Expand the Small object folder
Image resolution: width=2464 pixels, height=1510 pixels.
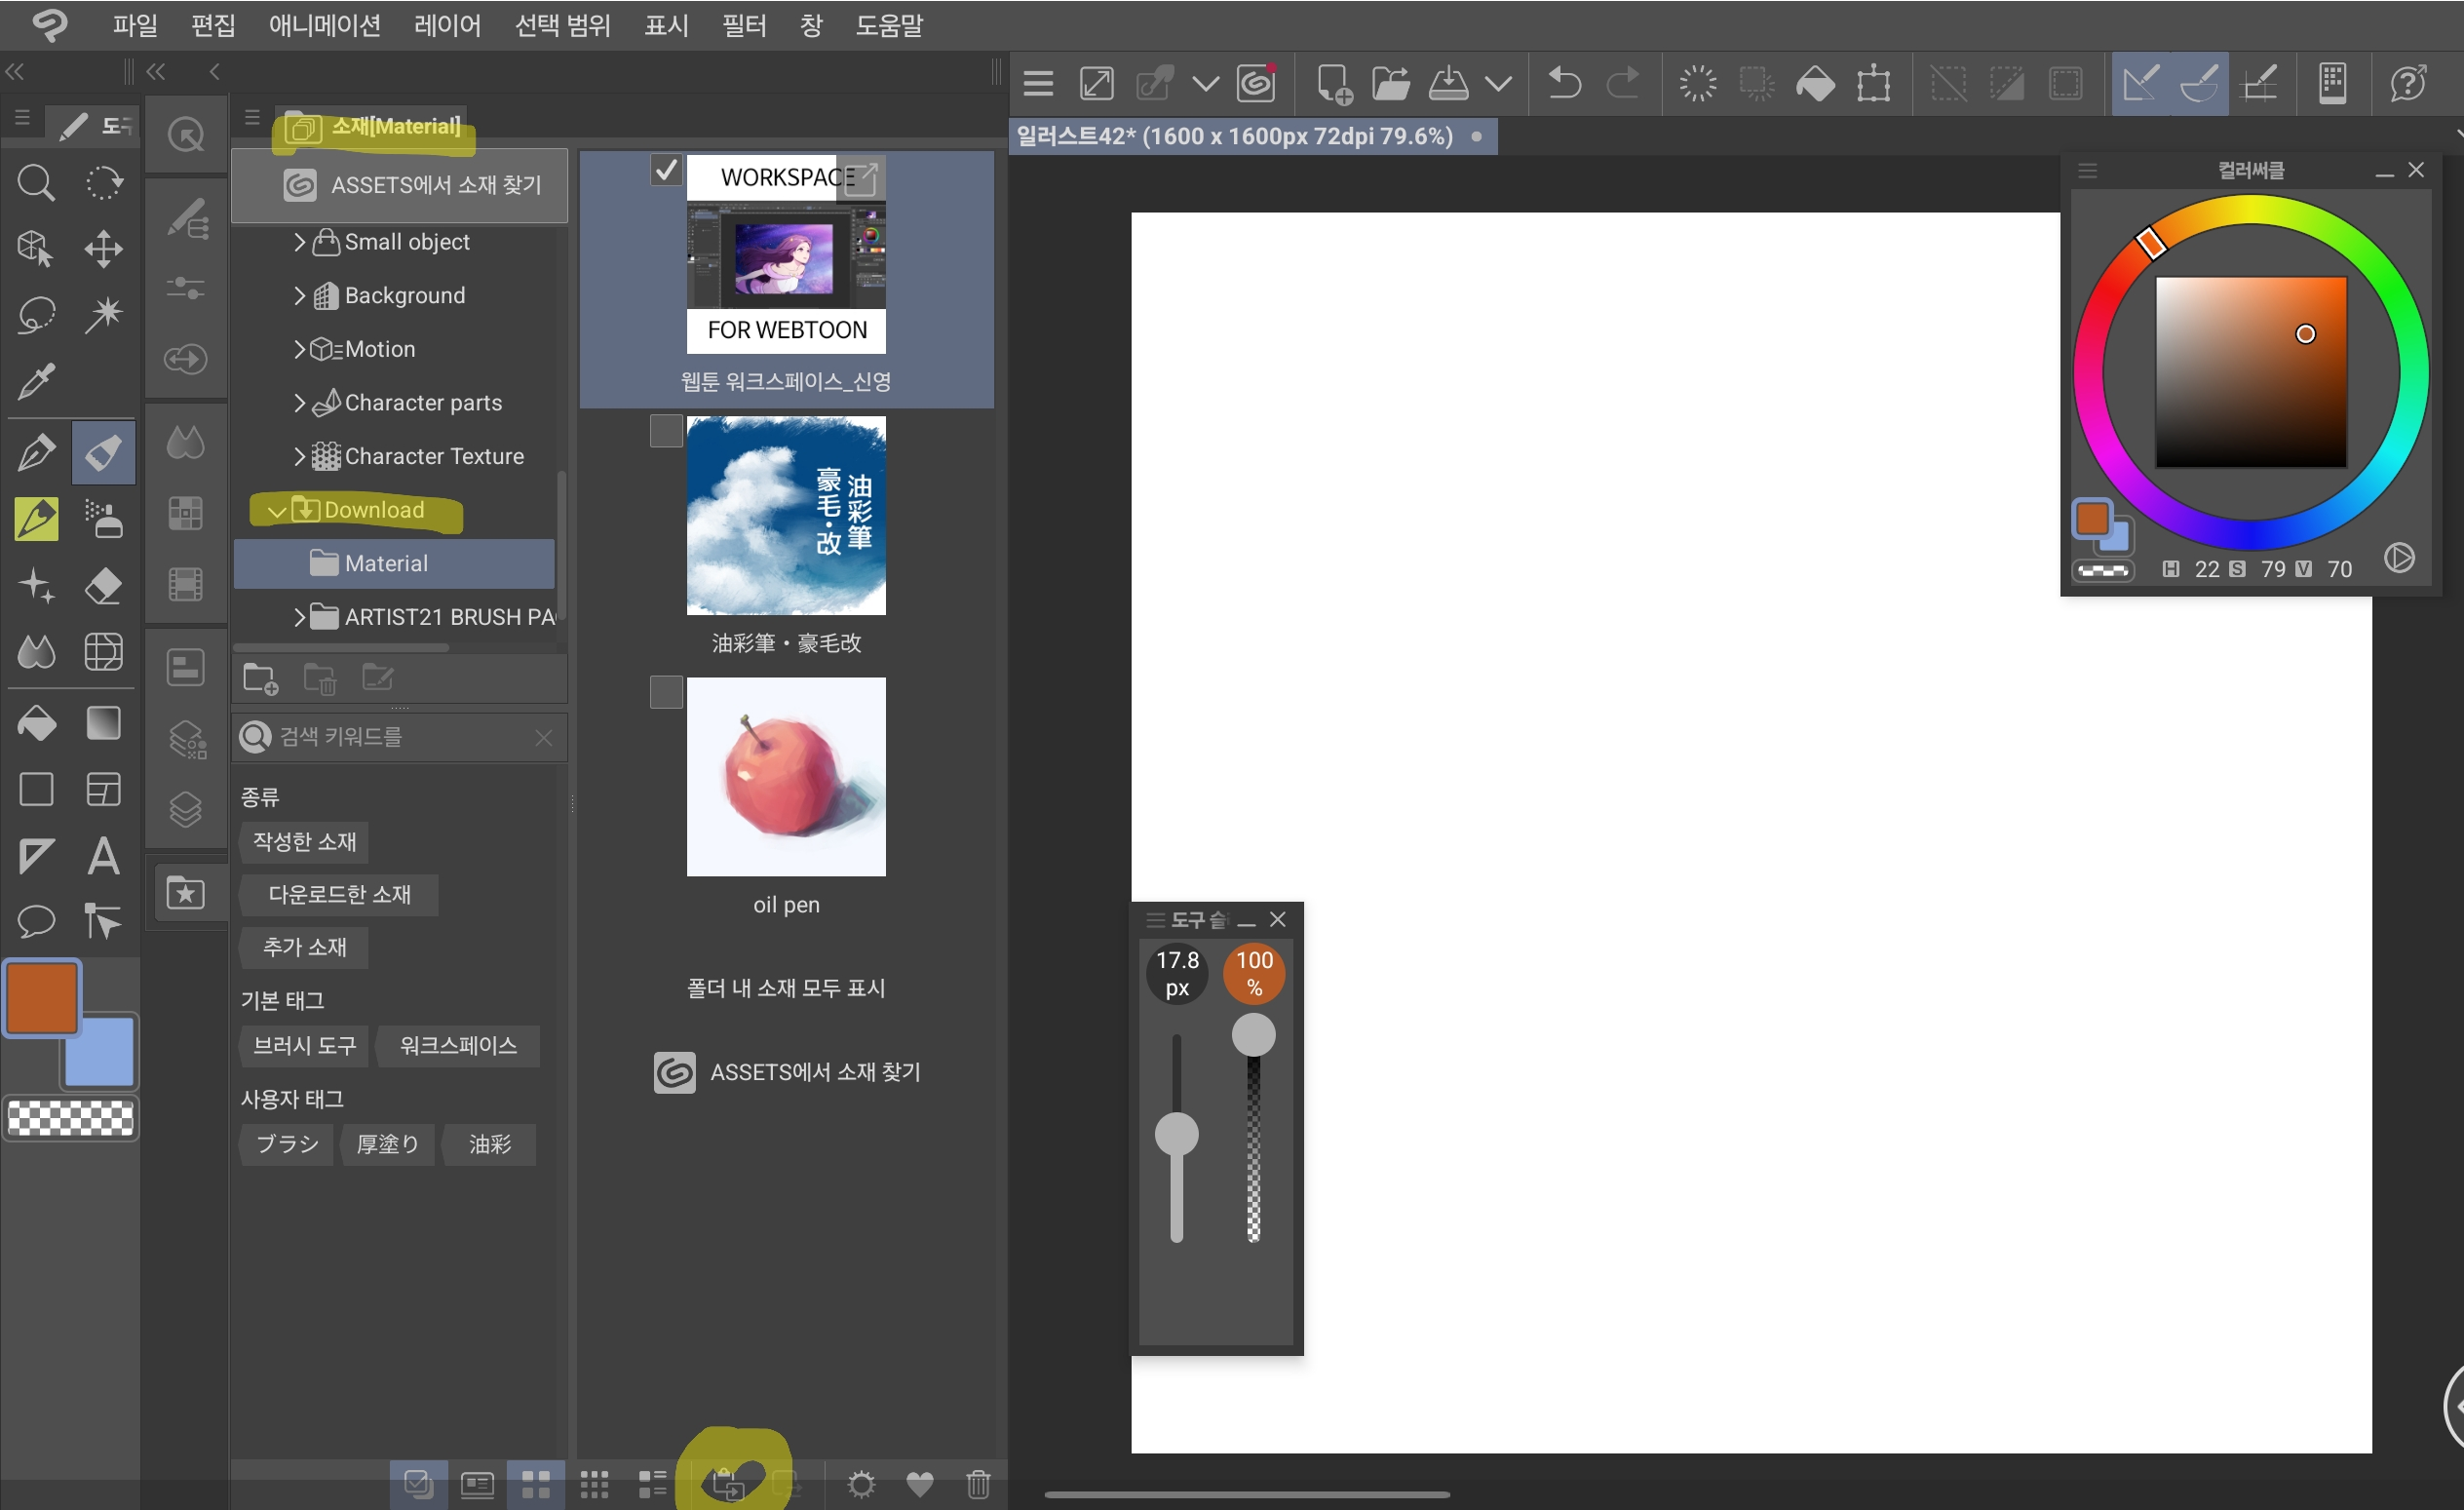pos(299,242)
